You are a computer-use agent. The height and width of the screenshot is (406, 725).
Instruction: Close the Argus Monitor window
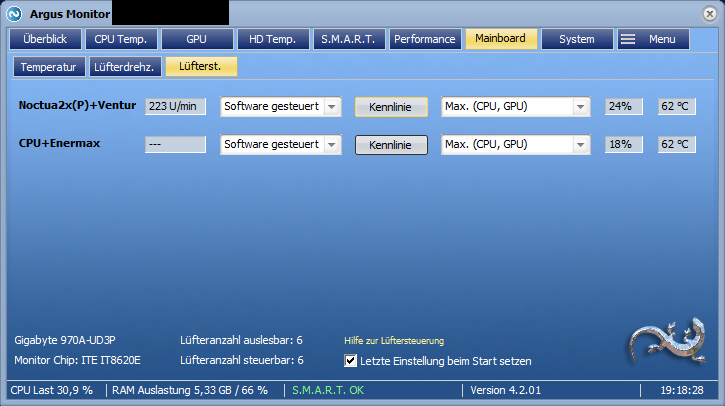709,14
